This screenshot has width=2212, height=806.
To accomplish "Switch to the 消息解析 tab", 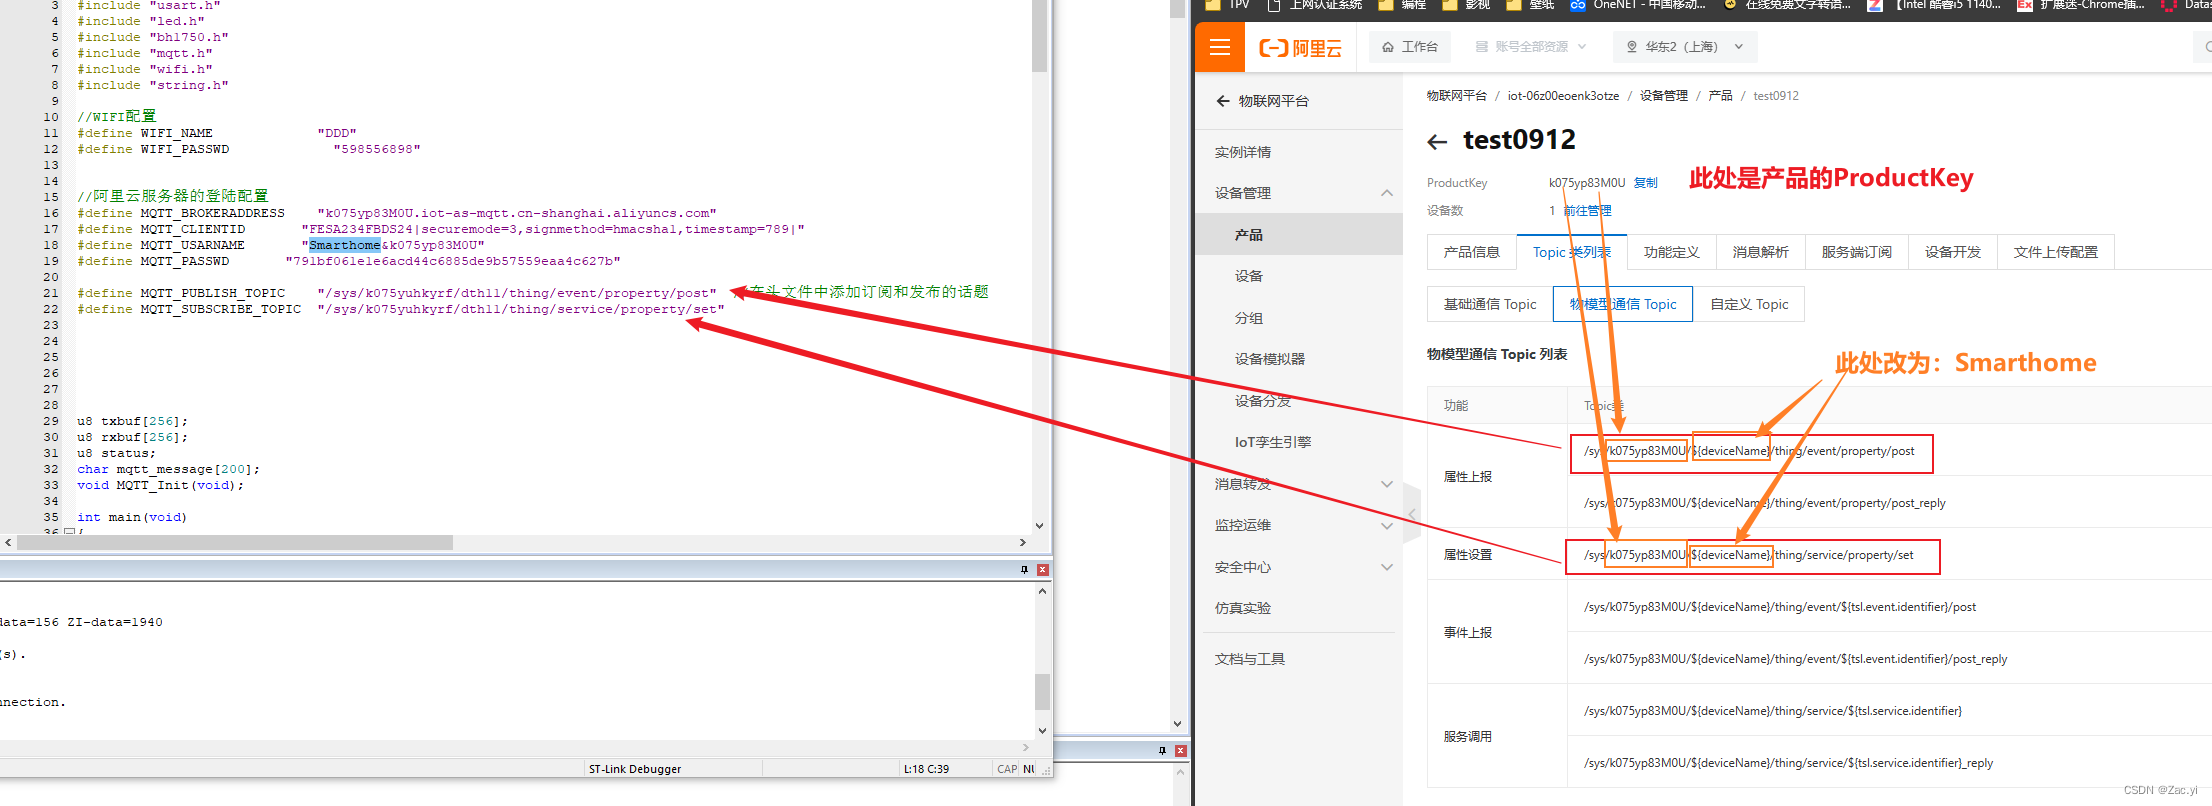I will pyautogui.click(x=1760, y=252).
